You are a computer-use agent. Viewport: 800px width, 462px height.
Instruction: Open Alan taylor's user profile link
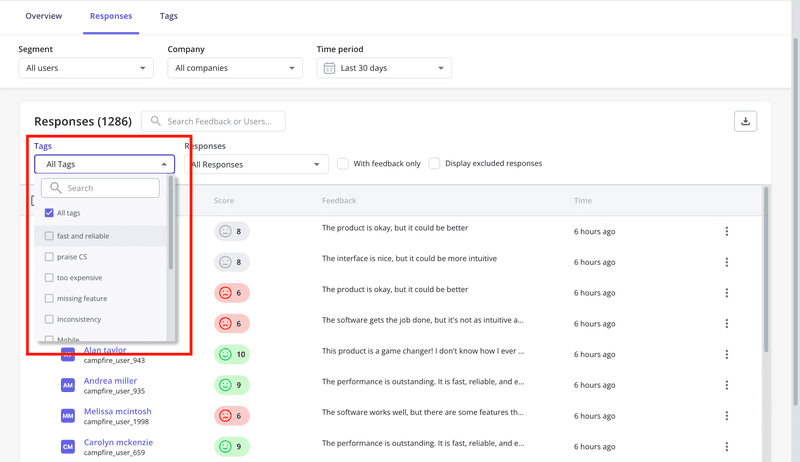tap(105, 351)
